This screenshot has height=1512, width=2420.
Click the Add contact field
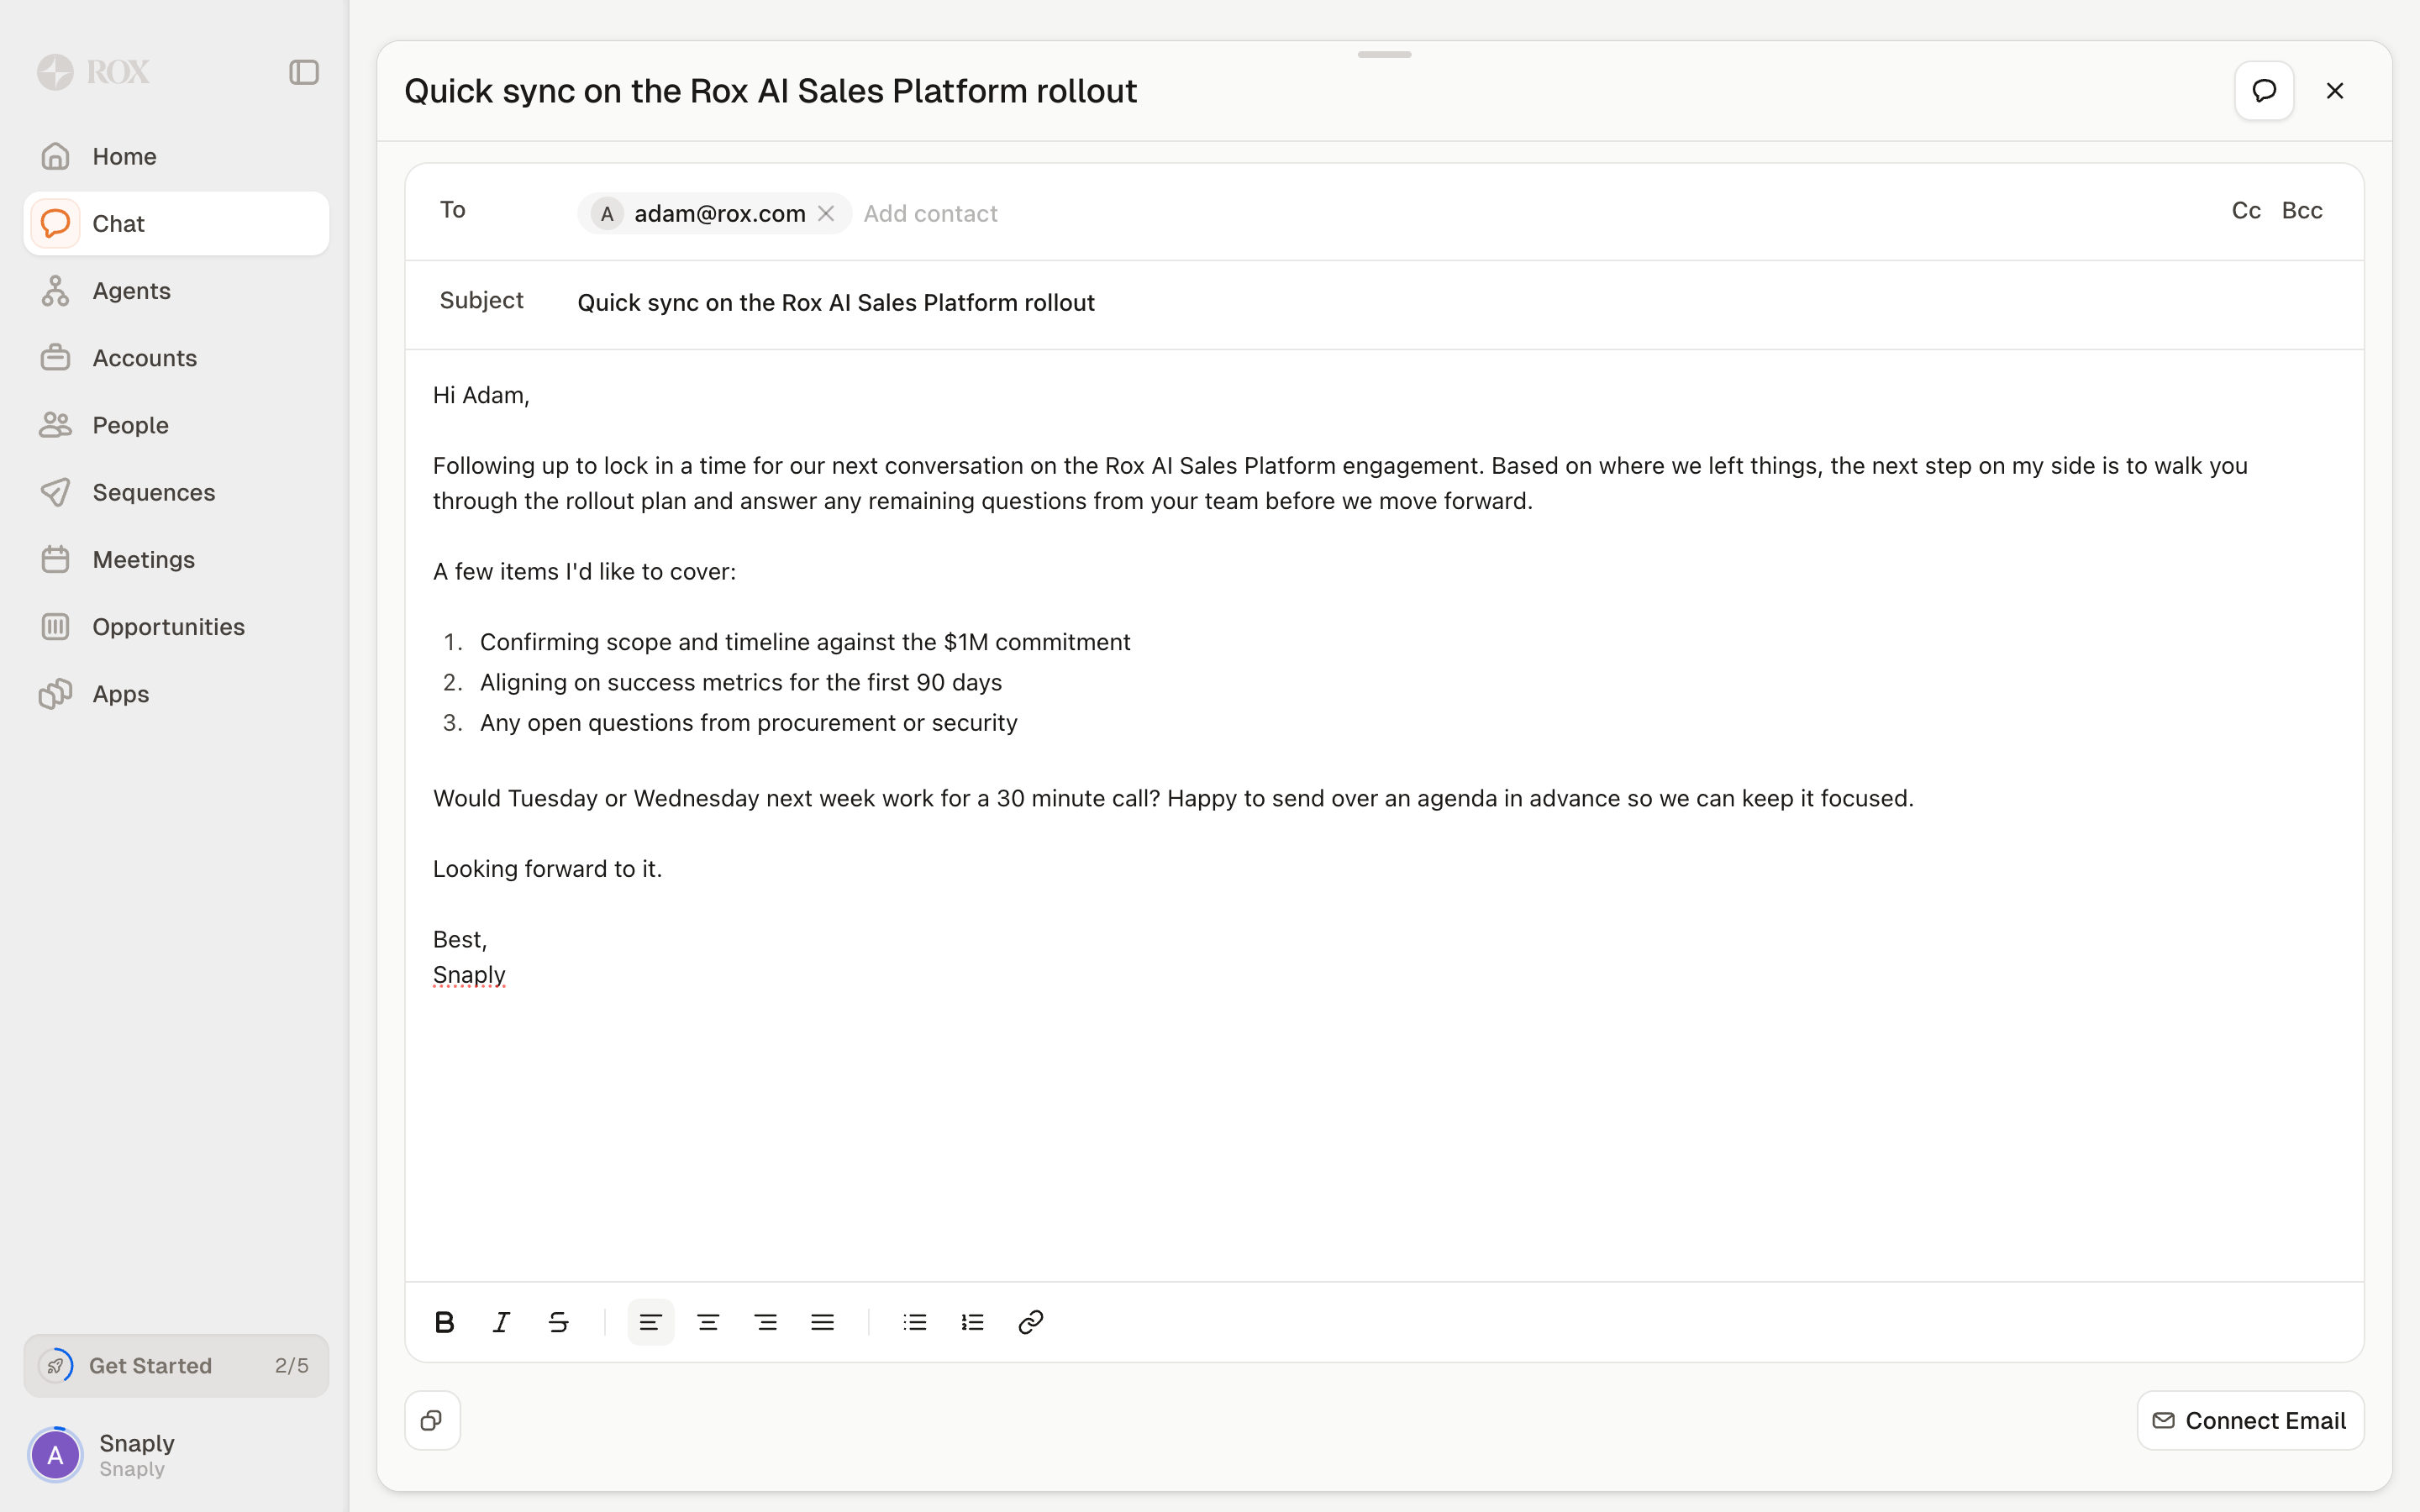[931, 213]
